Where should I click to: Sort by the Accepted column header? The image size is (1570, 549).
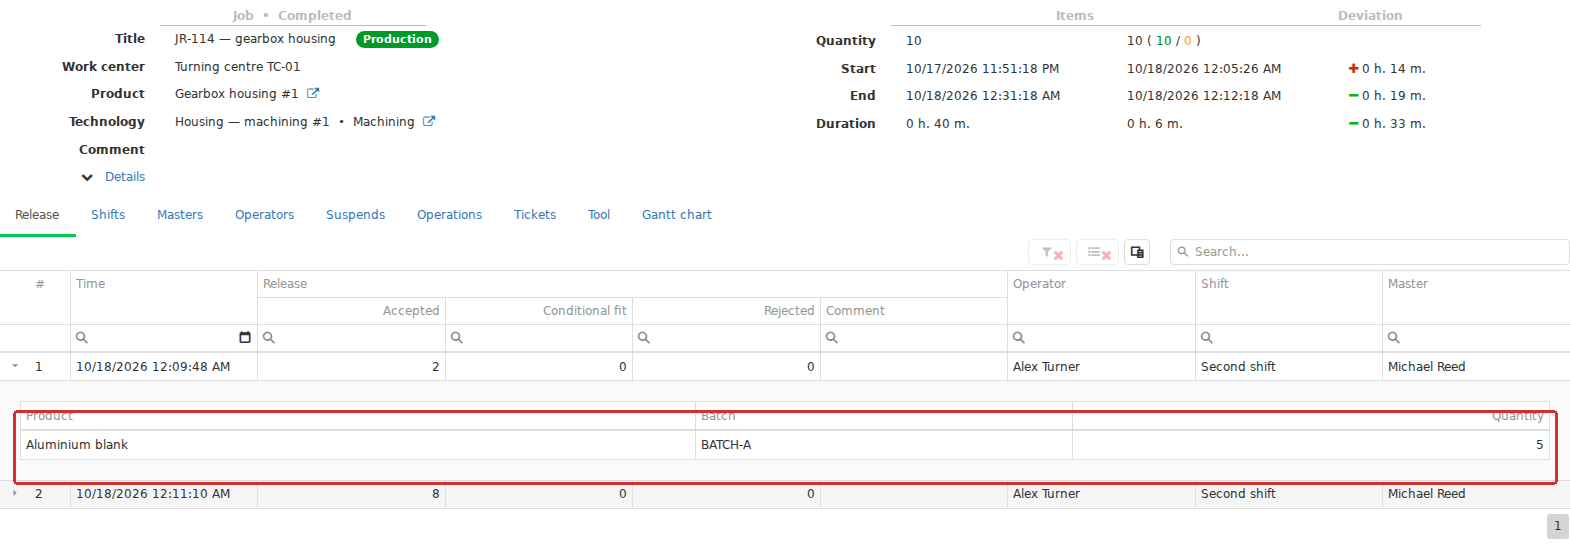(x=351, y=311)
